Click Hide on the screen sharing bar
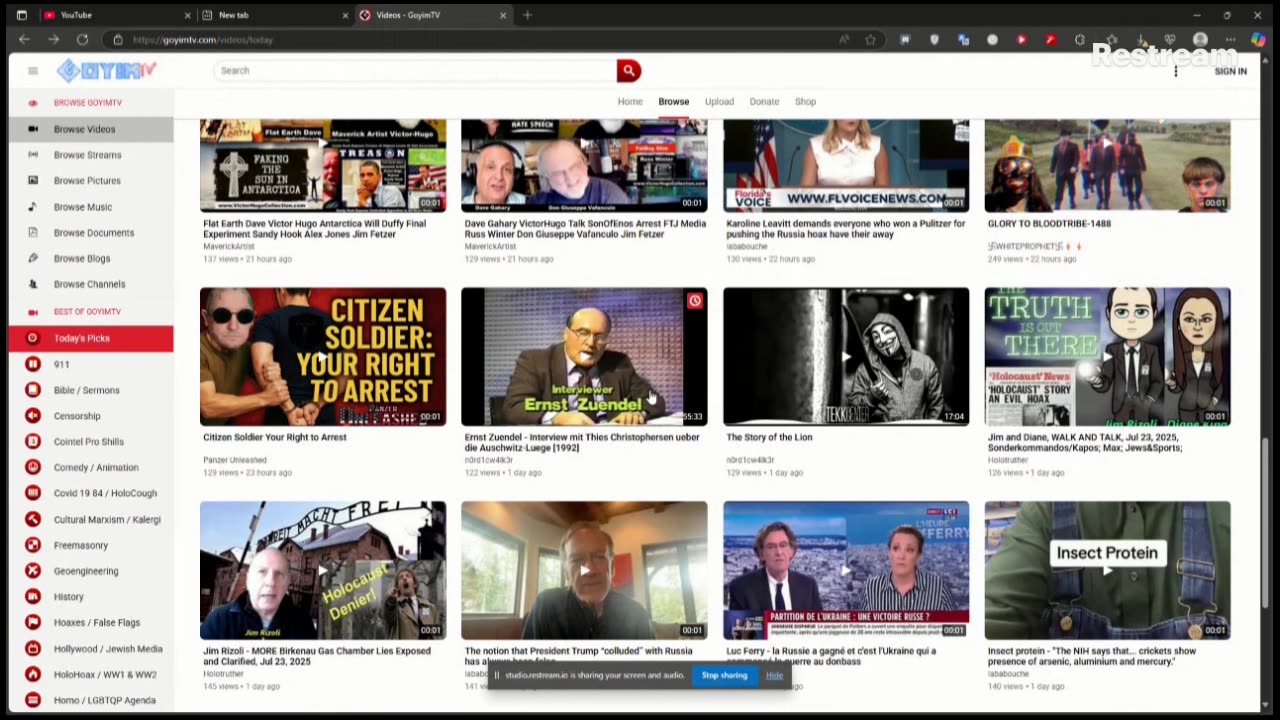Viewport: 1280px width, 720px height. [x=774, y=675]
